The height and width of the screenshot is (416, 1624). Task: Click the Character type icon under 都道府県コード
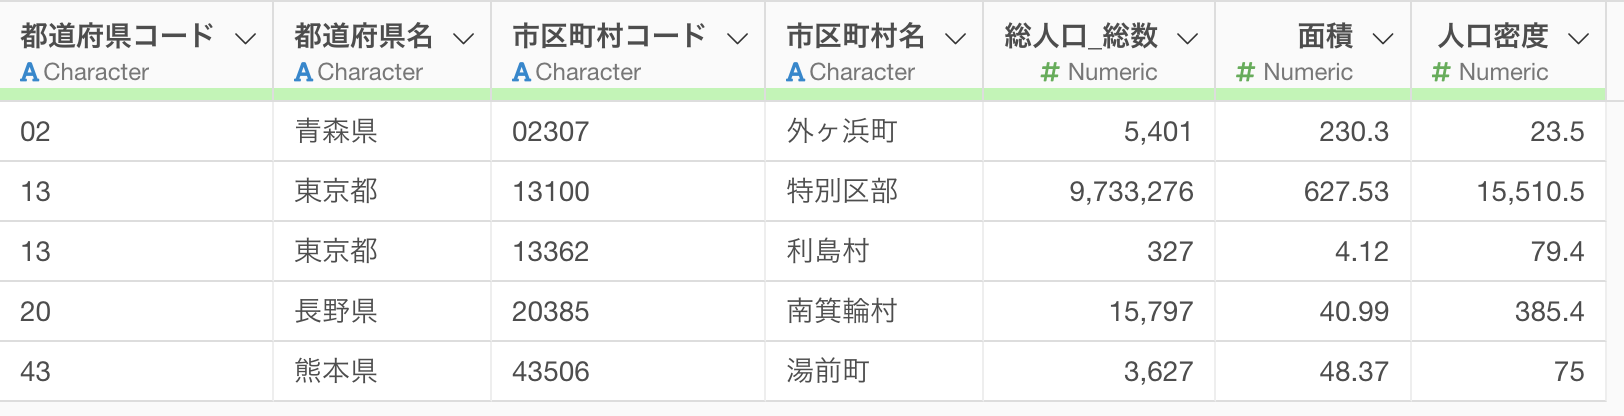click(30, 72)
